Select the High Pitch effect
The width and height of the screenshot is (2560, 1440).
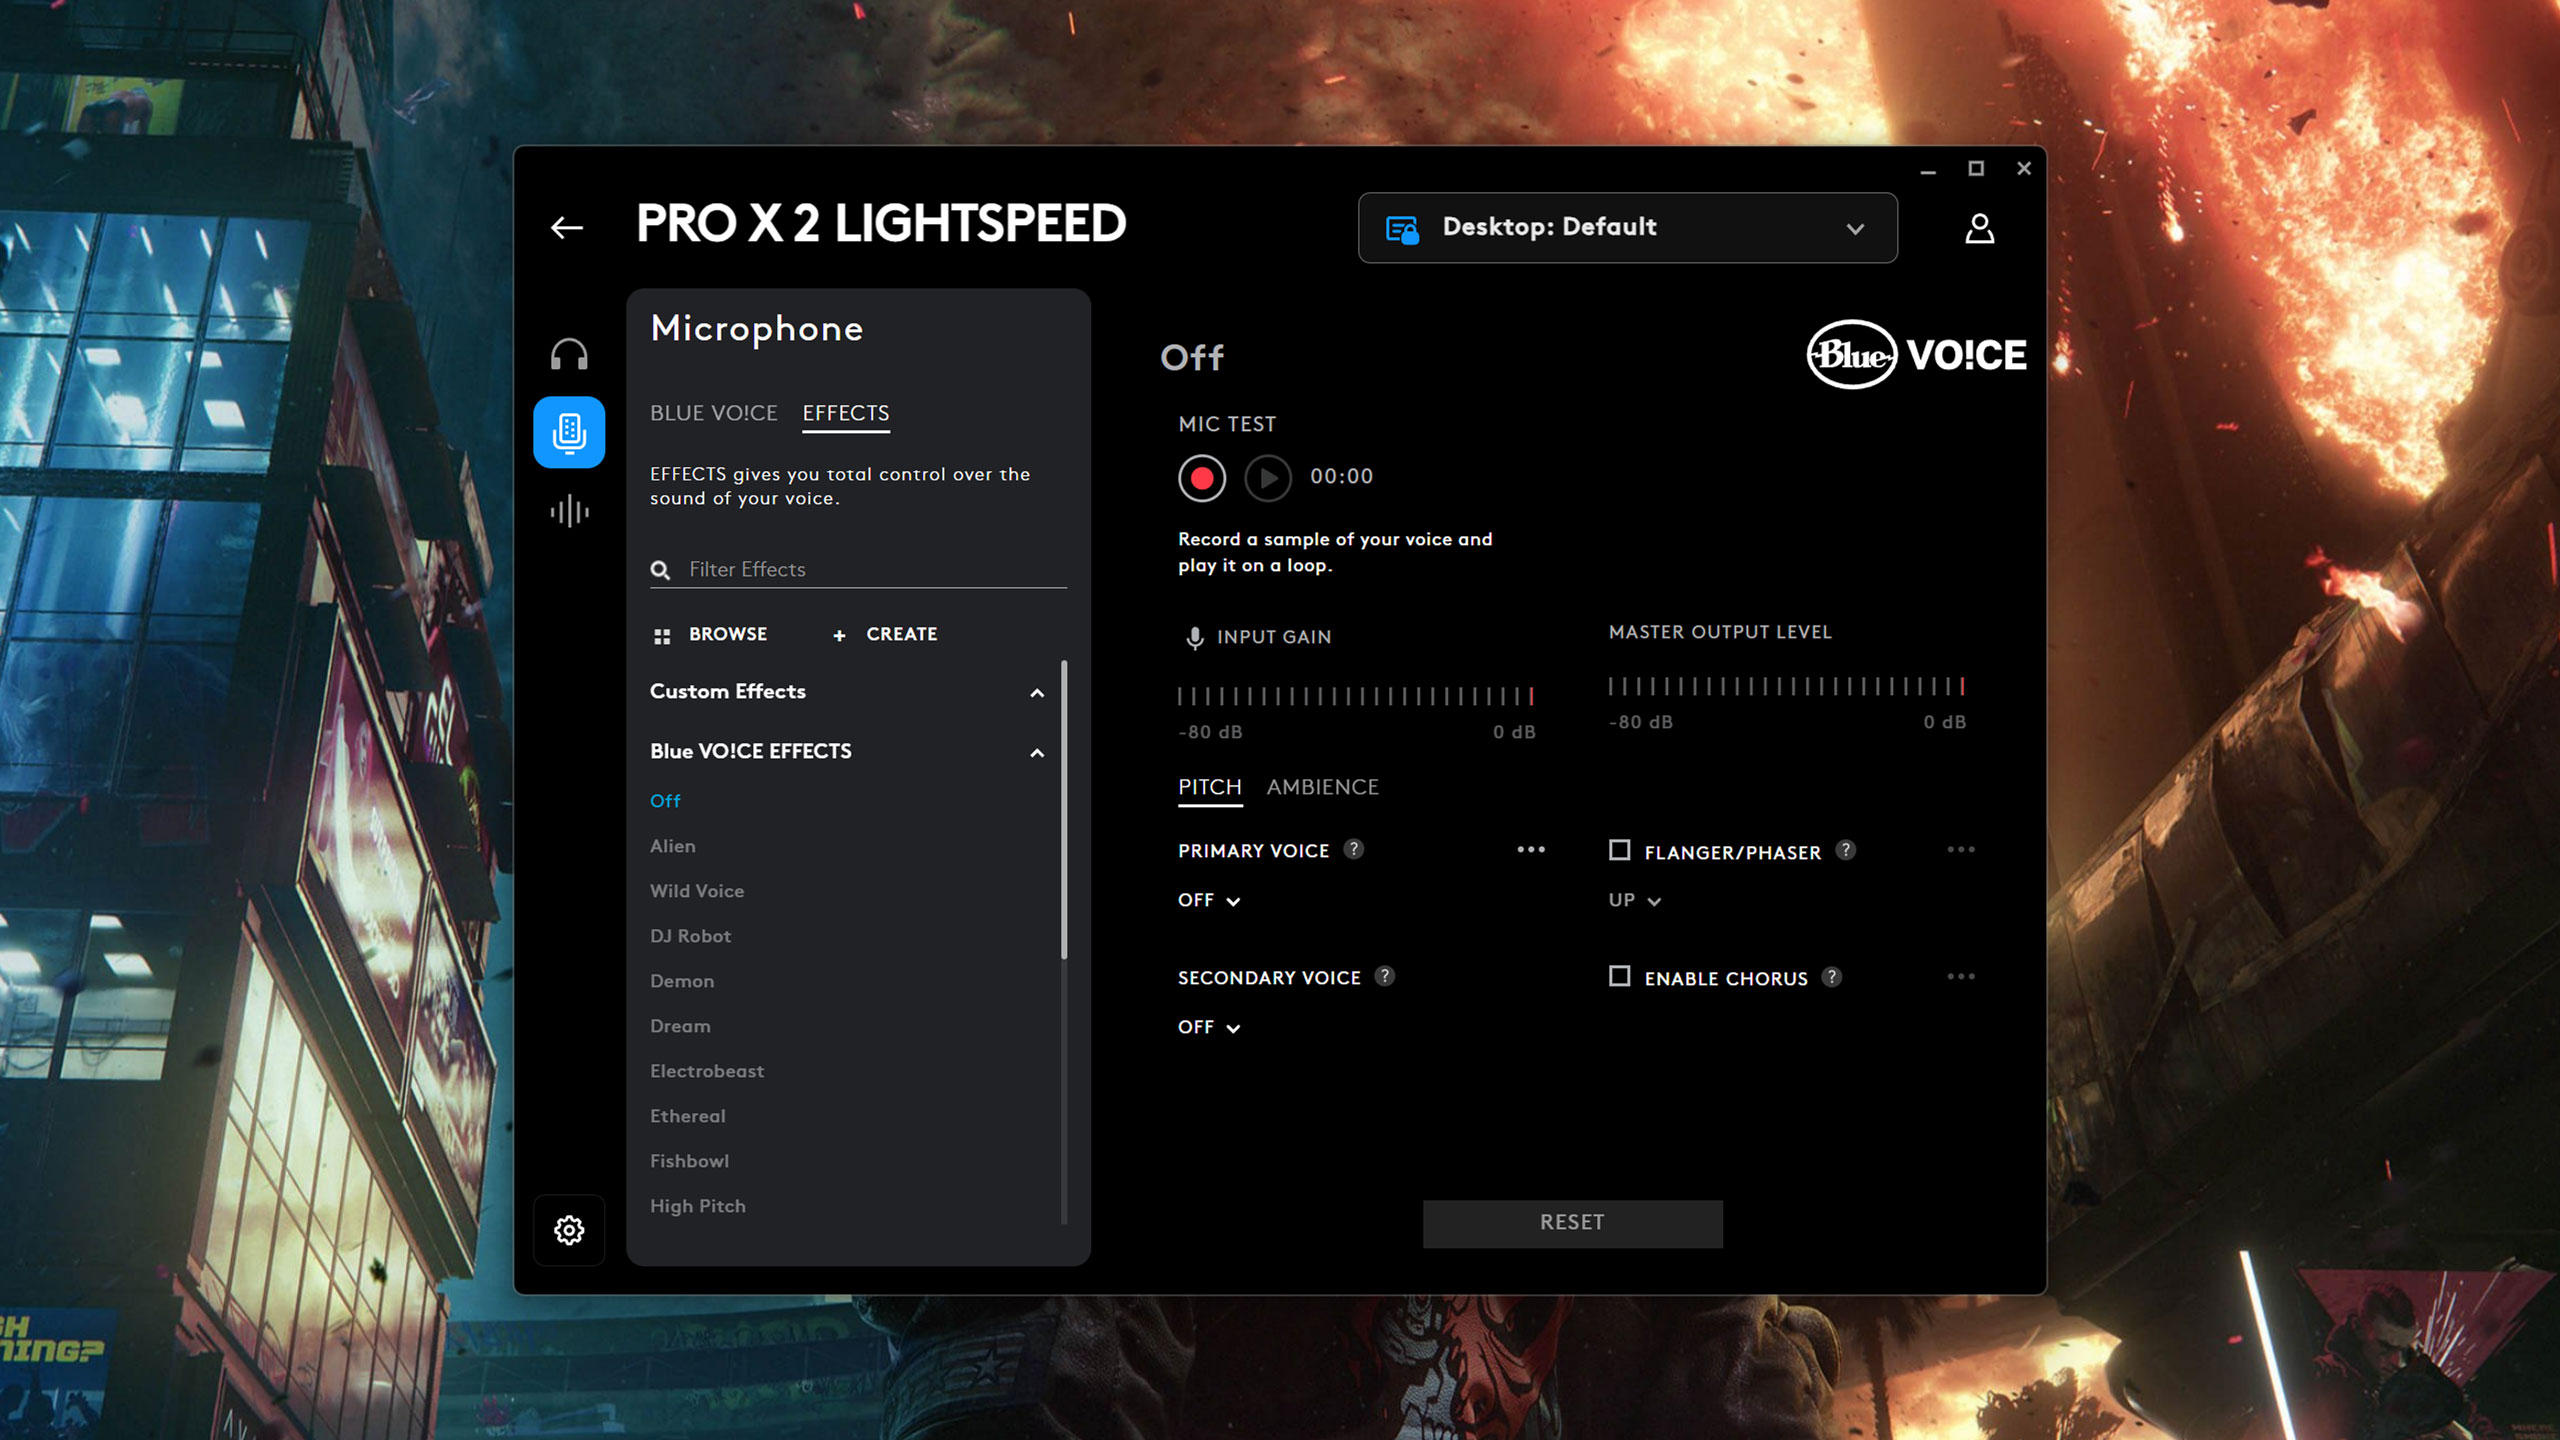[x=698, y=1206]
